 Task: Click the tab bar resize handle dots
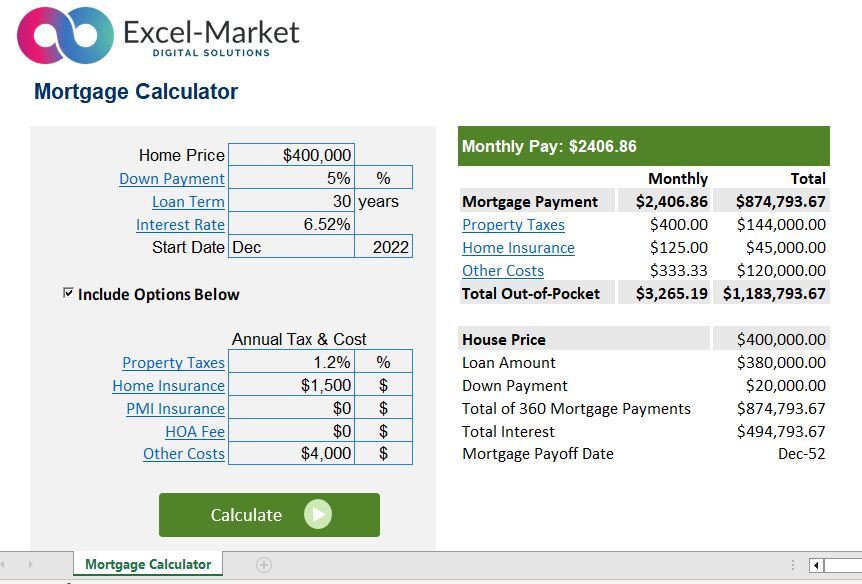point(793,565)
